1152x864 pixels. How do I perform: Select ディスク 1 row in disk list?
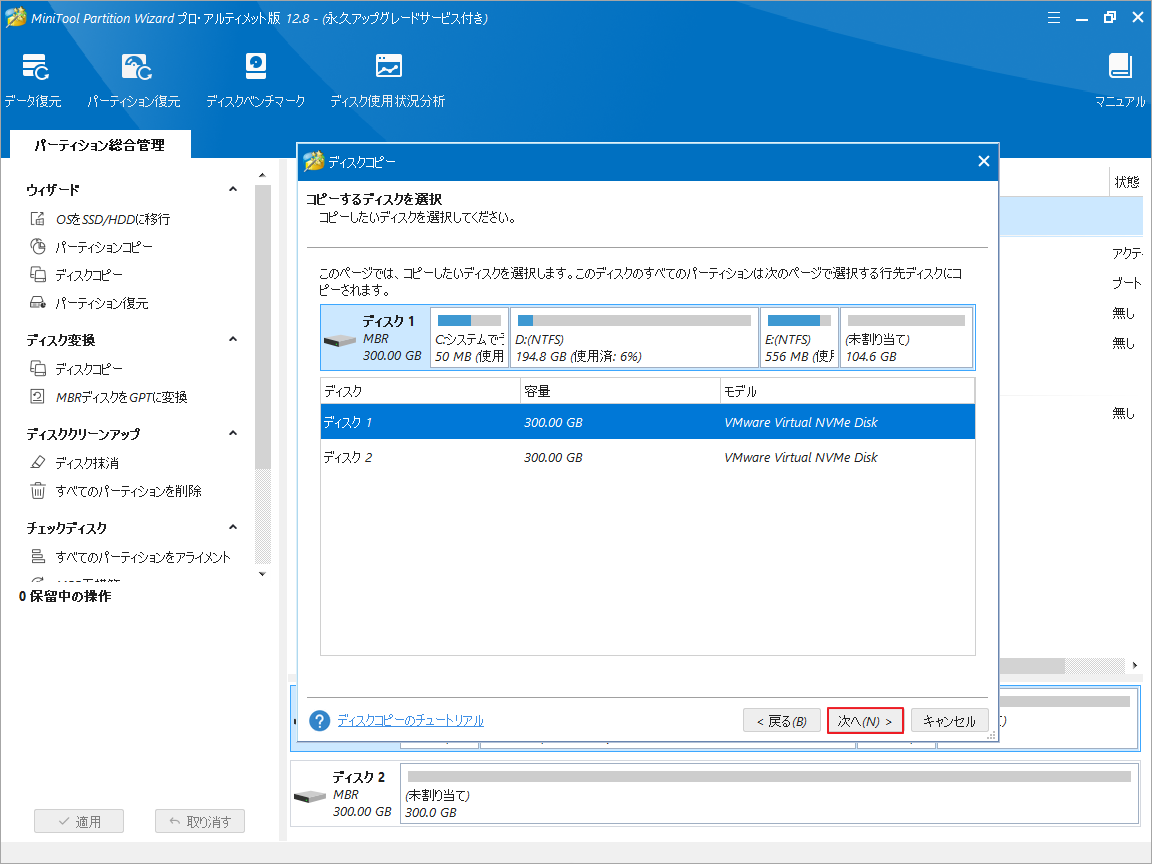[x=648, y=422]
